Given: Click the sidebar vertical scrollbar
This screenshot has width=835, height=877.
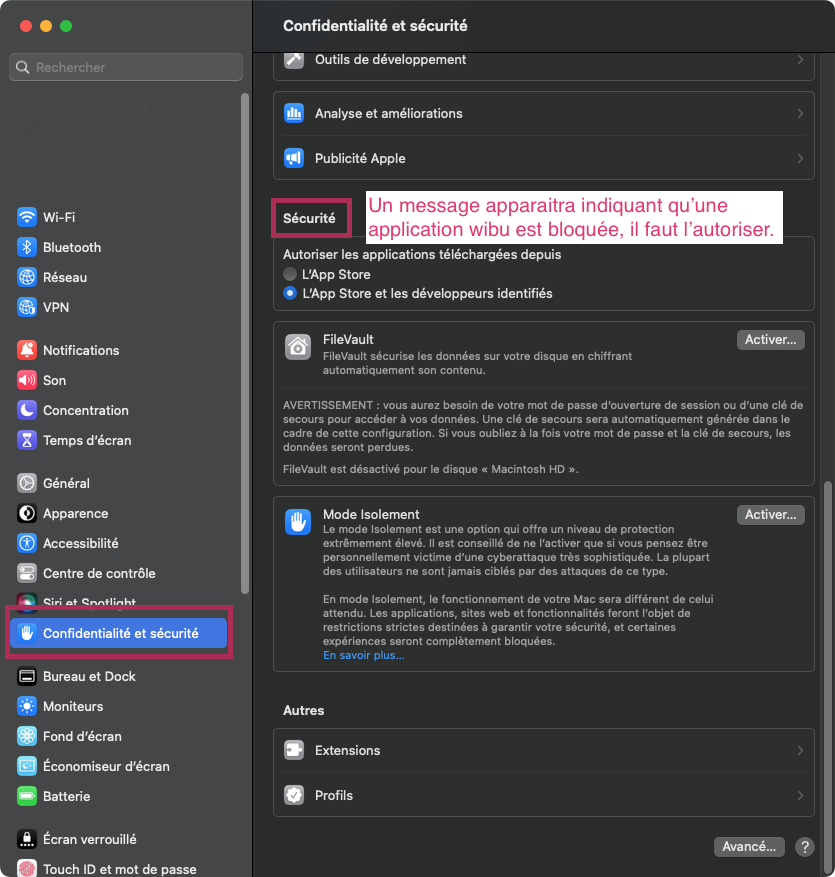Looking at the screenshot, I should [x=244, y=343].
